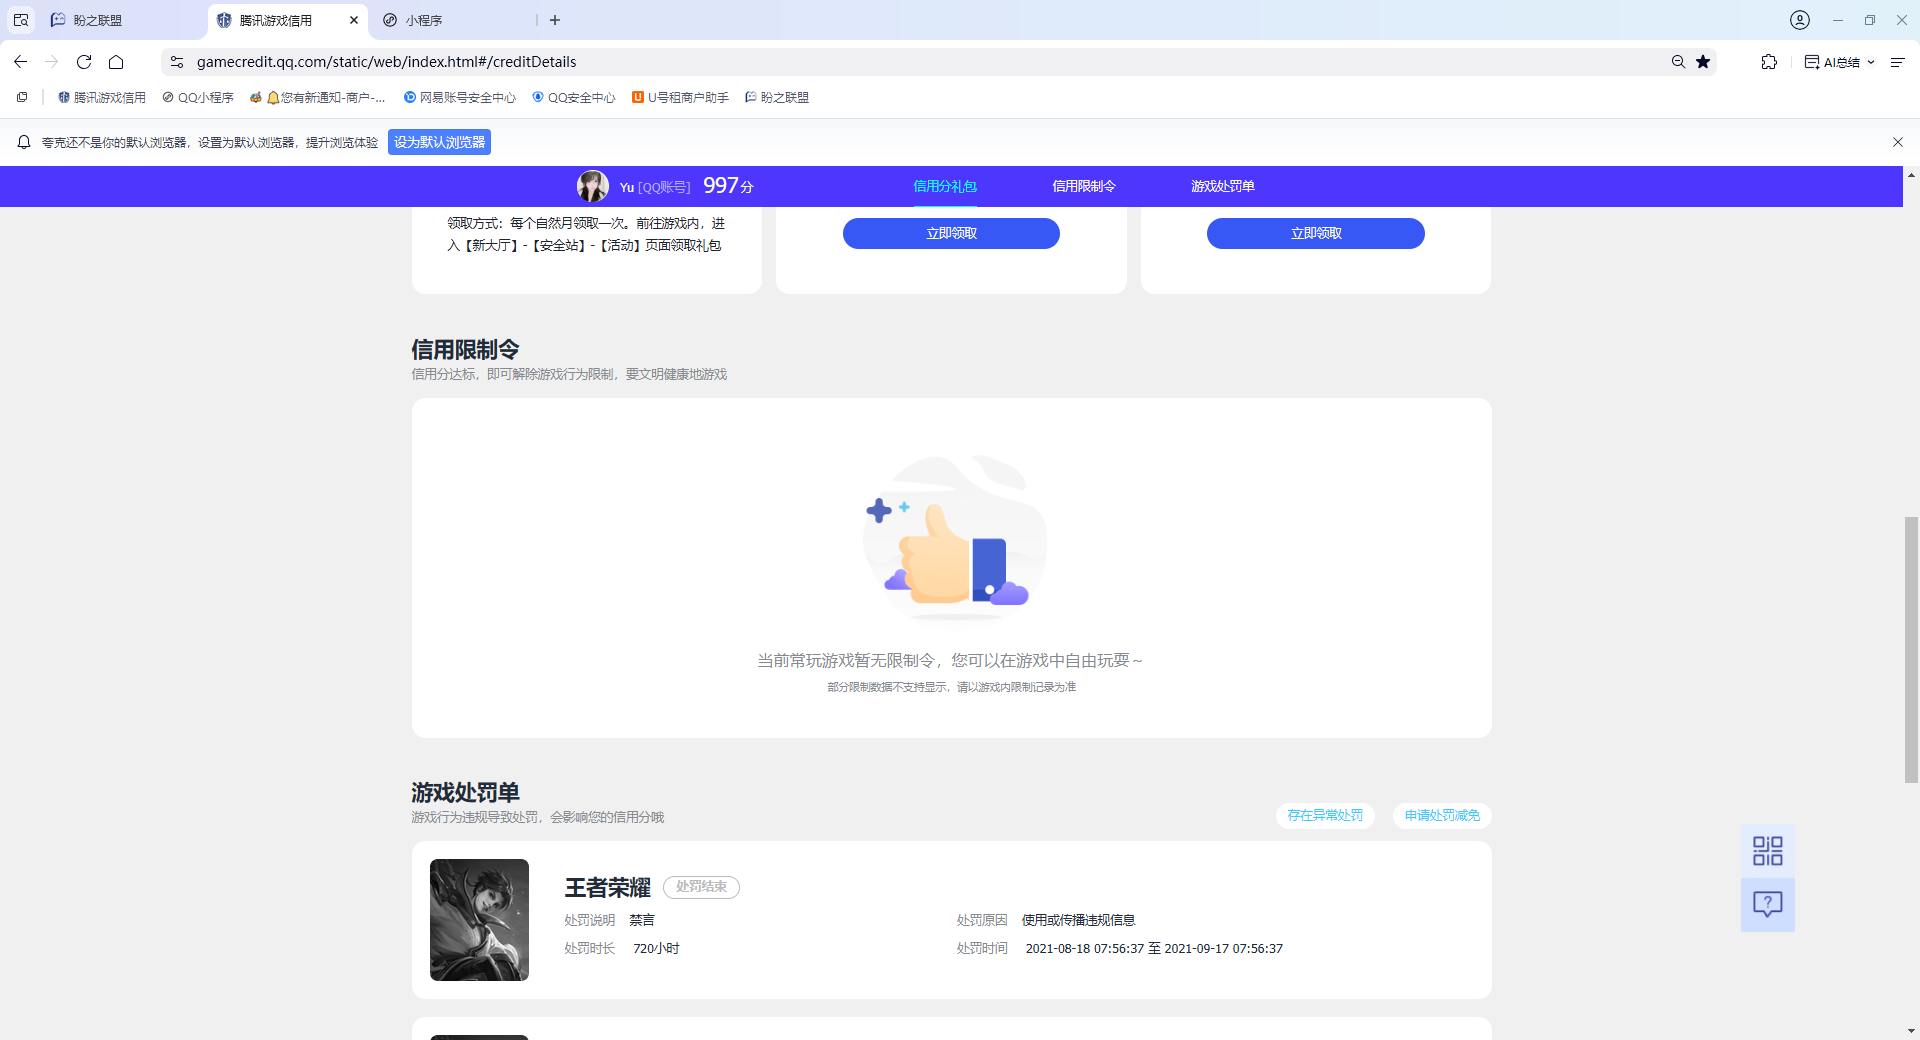Screen dimensions: 1920x1040
Task: Click the scrollbar up arrow
Action: (x=1911, y=175)
